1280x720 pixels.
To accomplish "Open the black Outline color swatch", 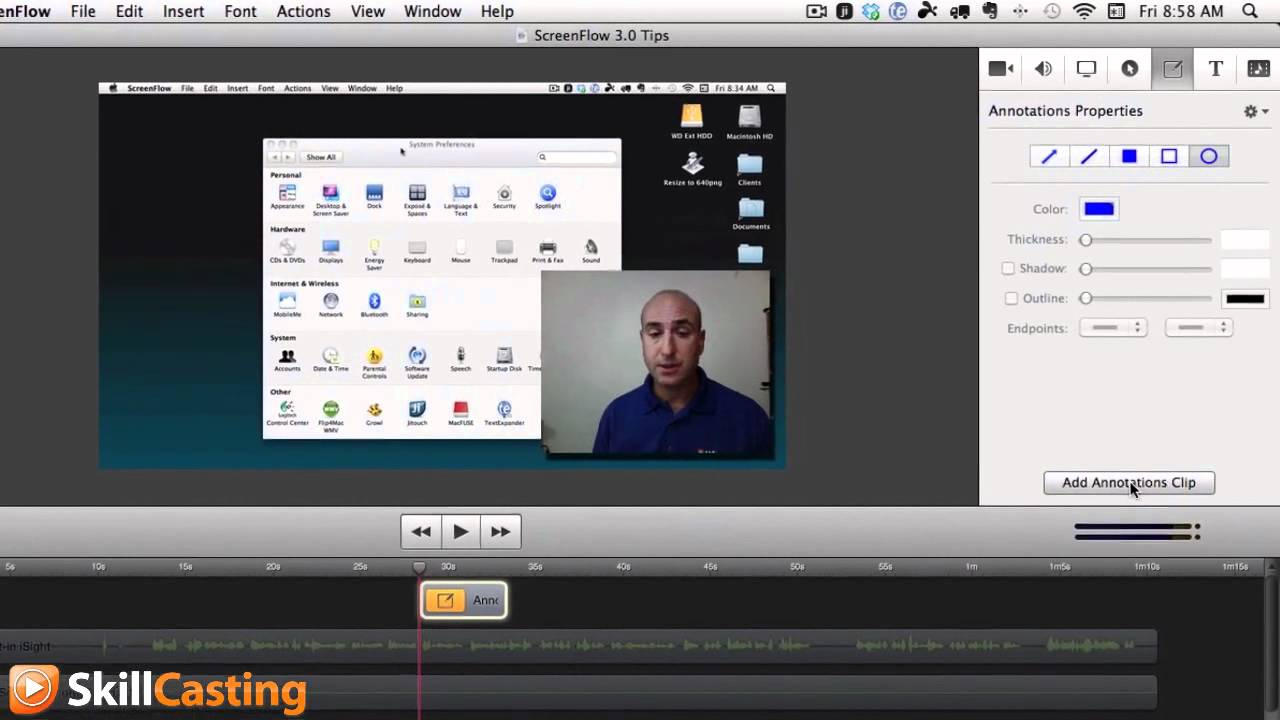I will (1245, 298).
